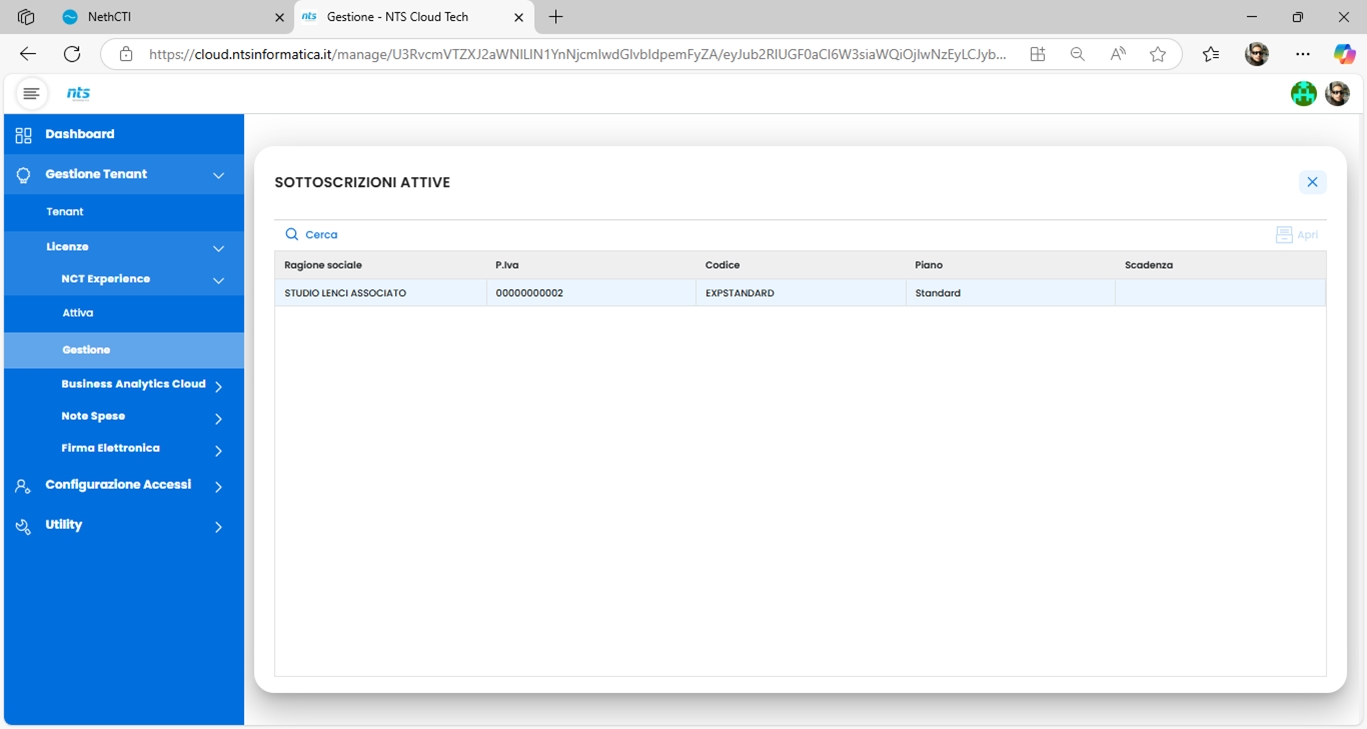Sort by Scadenza column header
The width and height of the screenshot is (1367, 729).
pos(1221,265)
